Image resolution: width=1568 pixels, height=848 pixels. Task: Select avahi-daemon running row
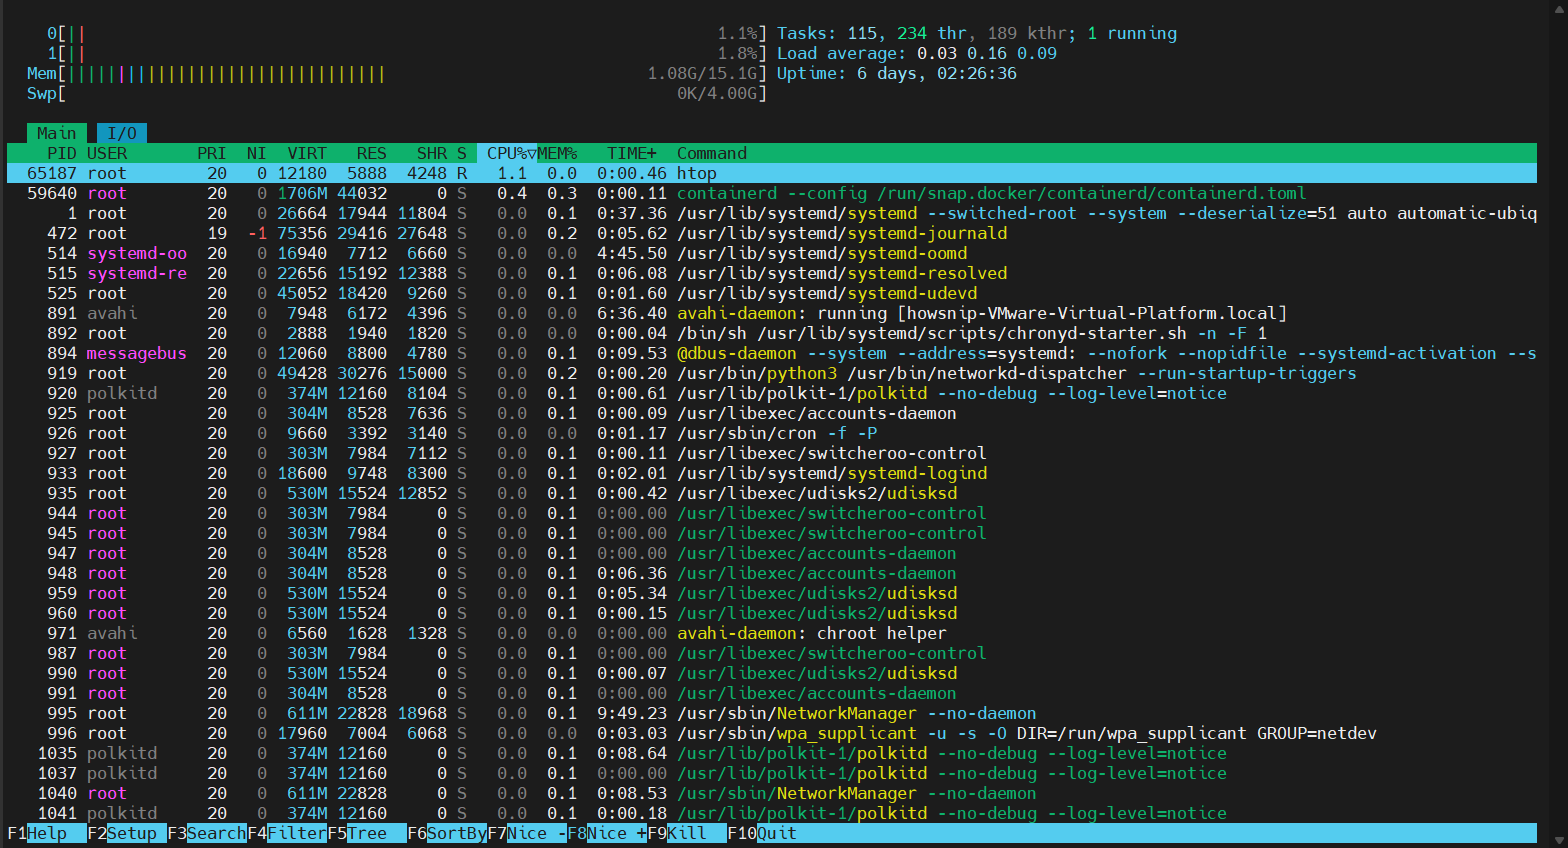pos(772,313)
